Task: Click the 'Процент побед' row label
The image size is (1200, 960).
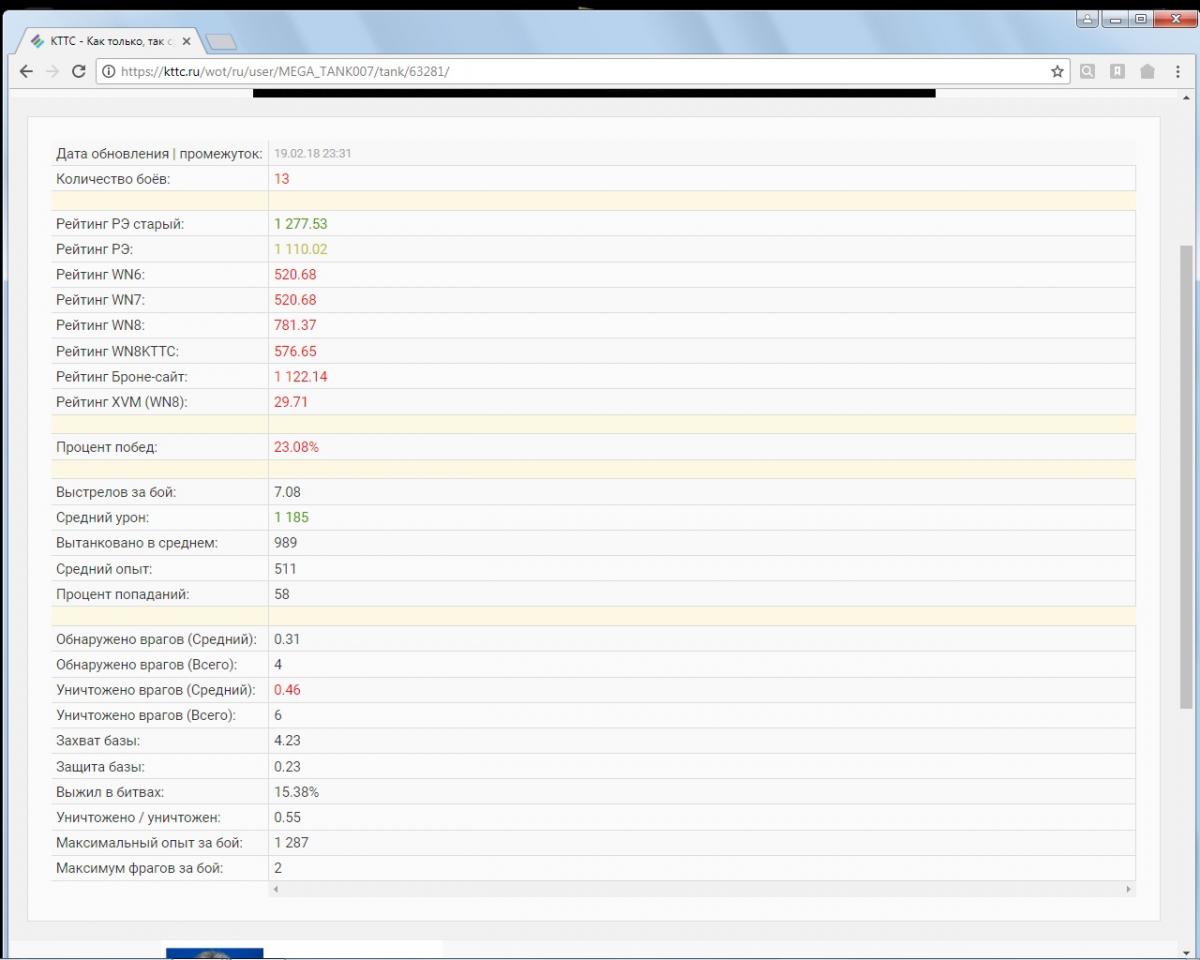Action: click(x=107, y=447)
